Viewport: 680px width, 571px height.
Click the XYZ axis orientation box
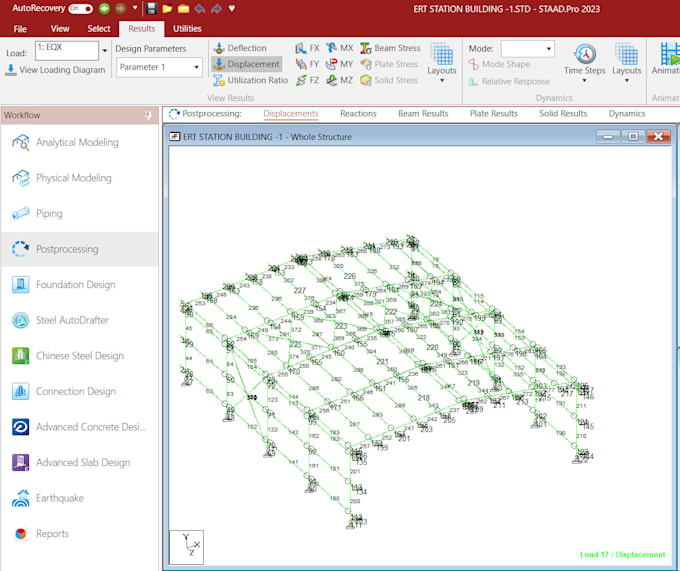coord(186,547)
